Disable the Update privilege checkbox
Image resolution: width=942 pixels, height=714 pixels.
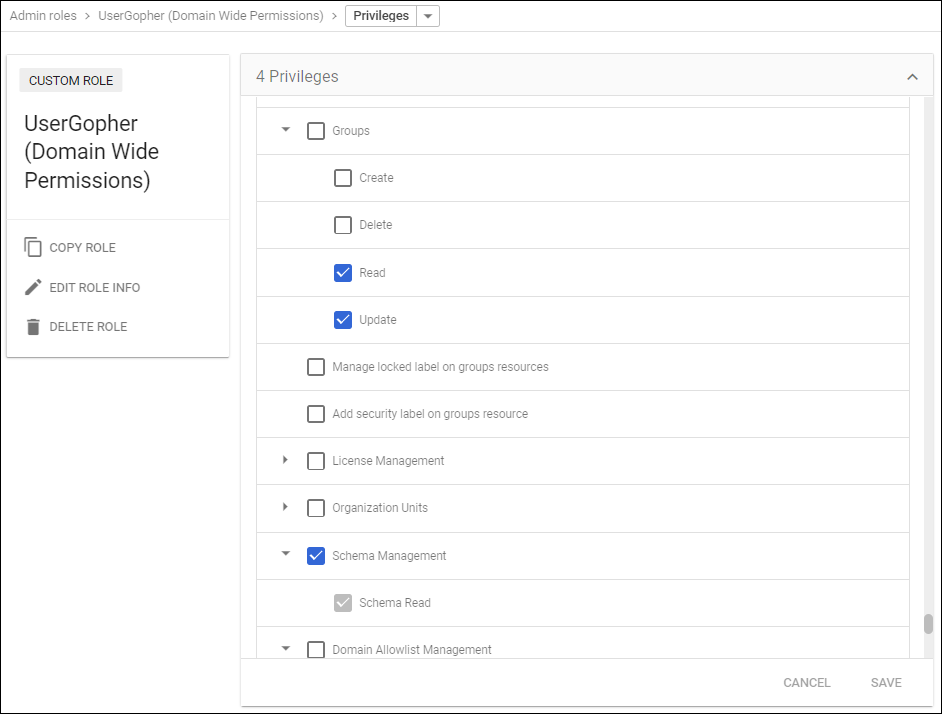pyautogui.click(x=343, y=319)
